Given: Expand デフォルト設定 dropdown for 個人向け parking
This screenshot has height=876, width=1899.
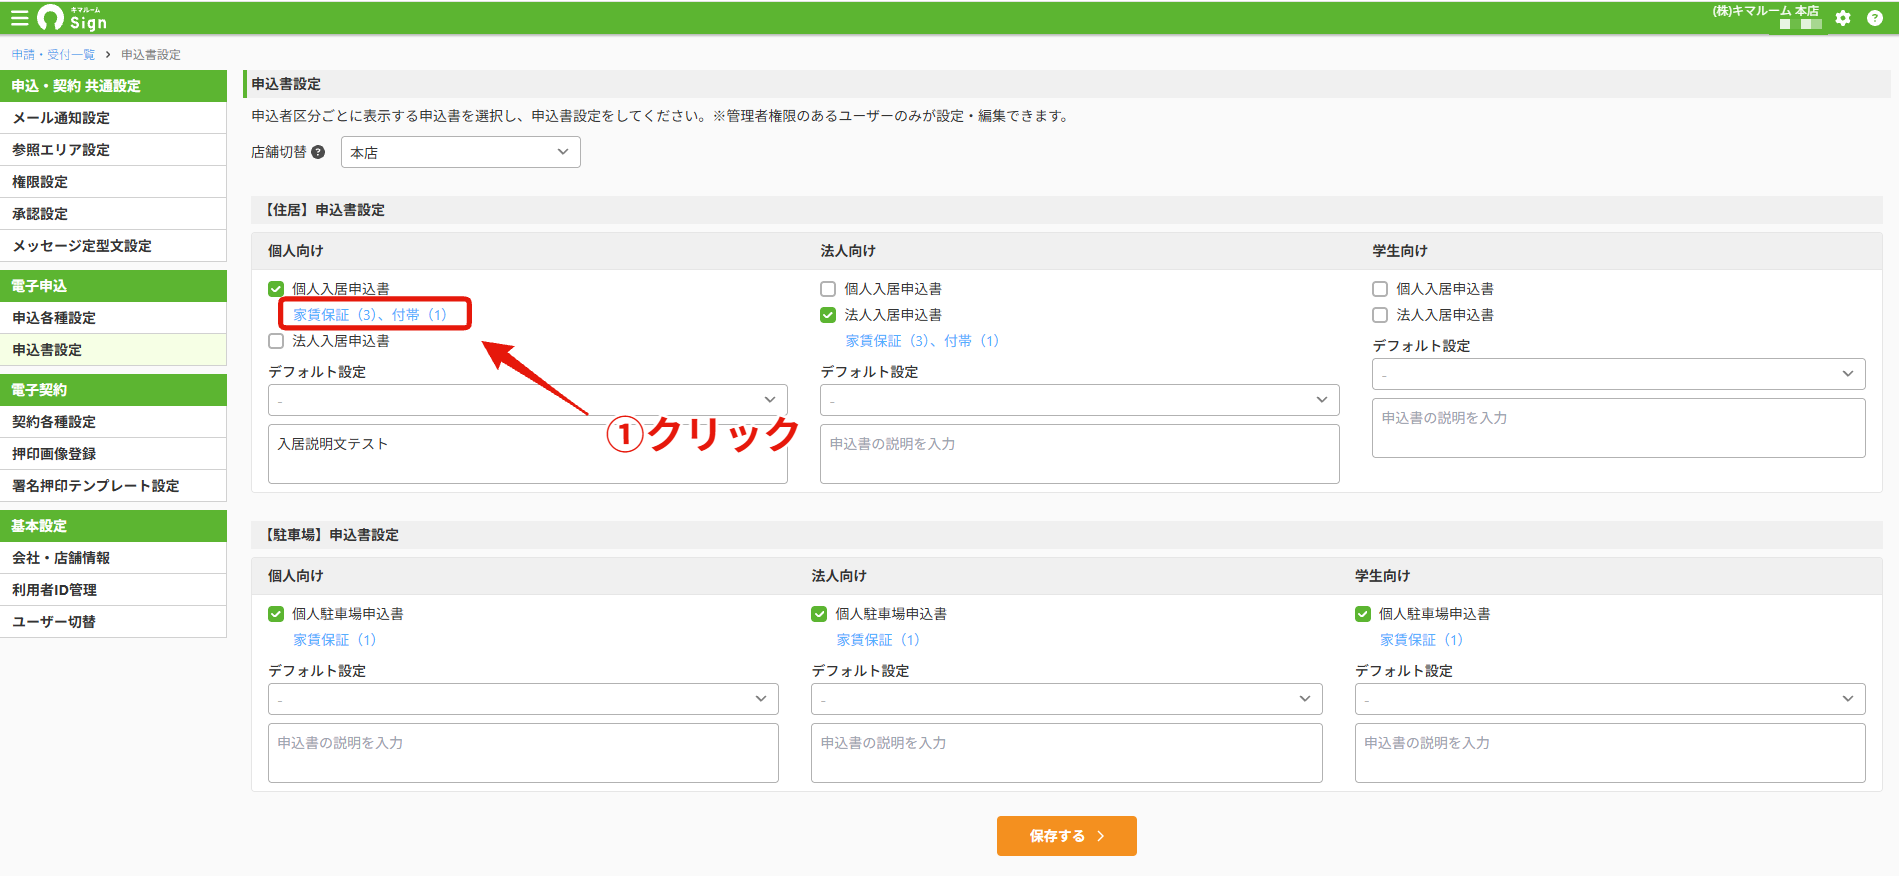Looking at the screenshot, I should (523, 699).
